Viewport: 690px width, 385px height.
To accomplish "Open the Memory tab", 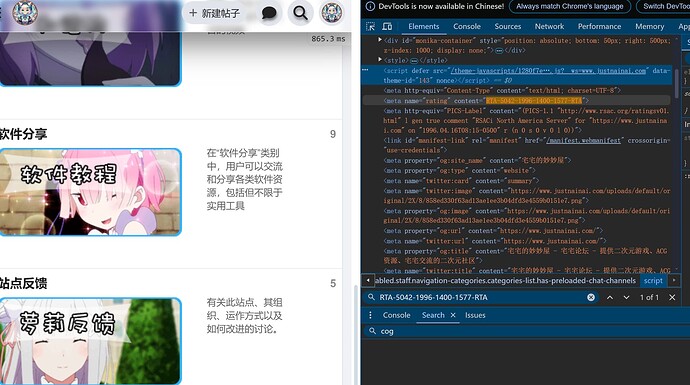I will (x=650, y=26).
